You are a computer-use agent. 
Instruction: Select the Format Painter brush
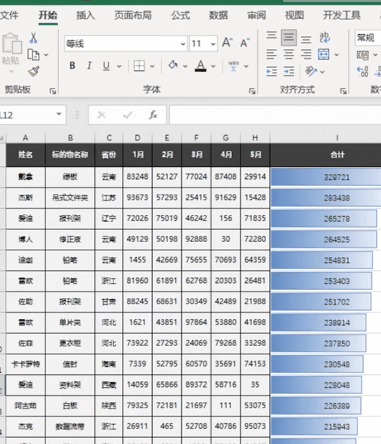[x=33, y=71]
